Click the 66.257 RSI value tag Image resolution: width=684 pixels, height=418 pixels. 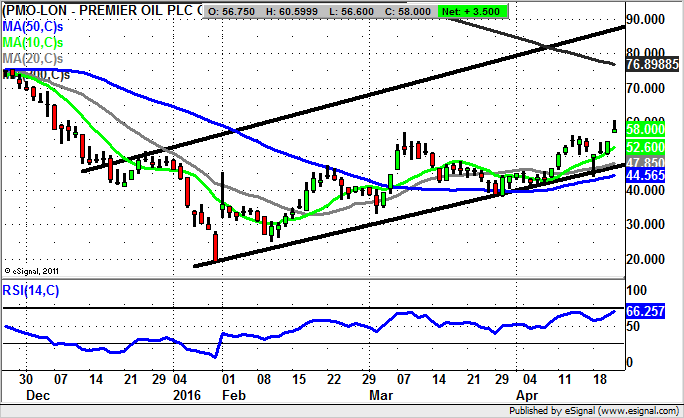pyautogui.click(x=645, y=311)
